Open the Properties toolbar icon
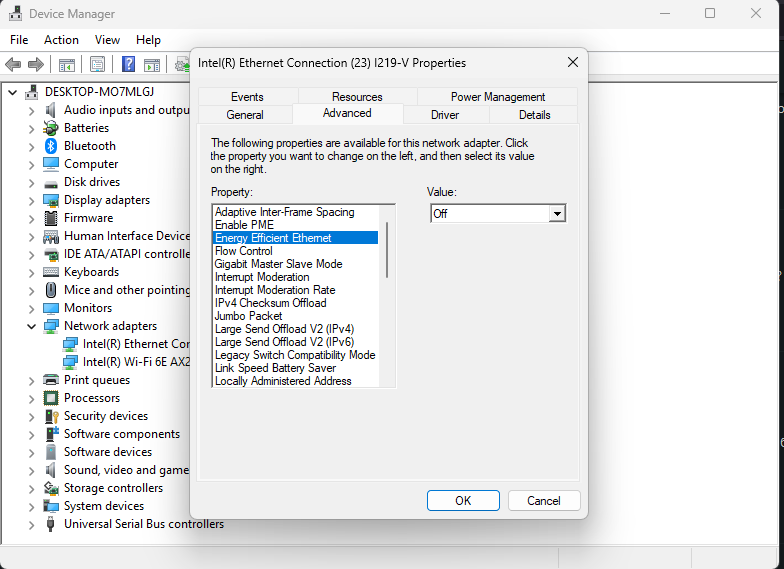 (x=98, y=64)
